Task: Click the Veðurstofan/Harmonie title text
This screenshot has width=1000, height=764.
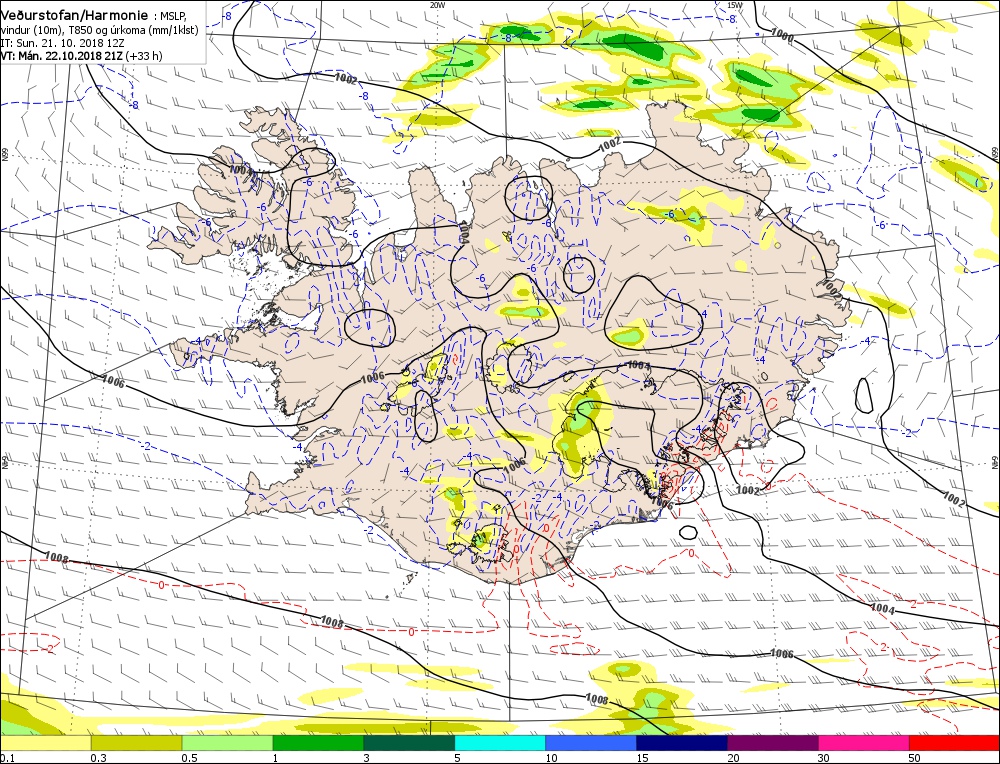Action: pyautogui.click(x=74, y=15)
